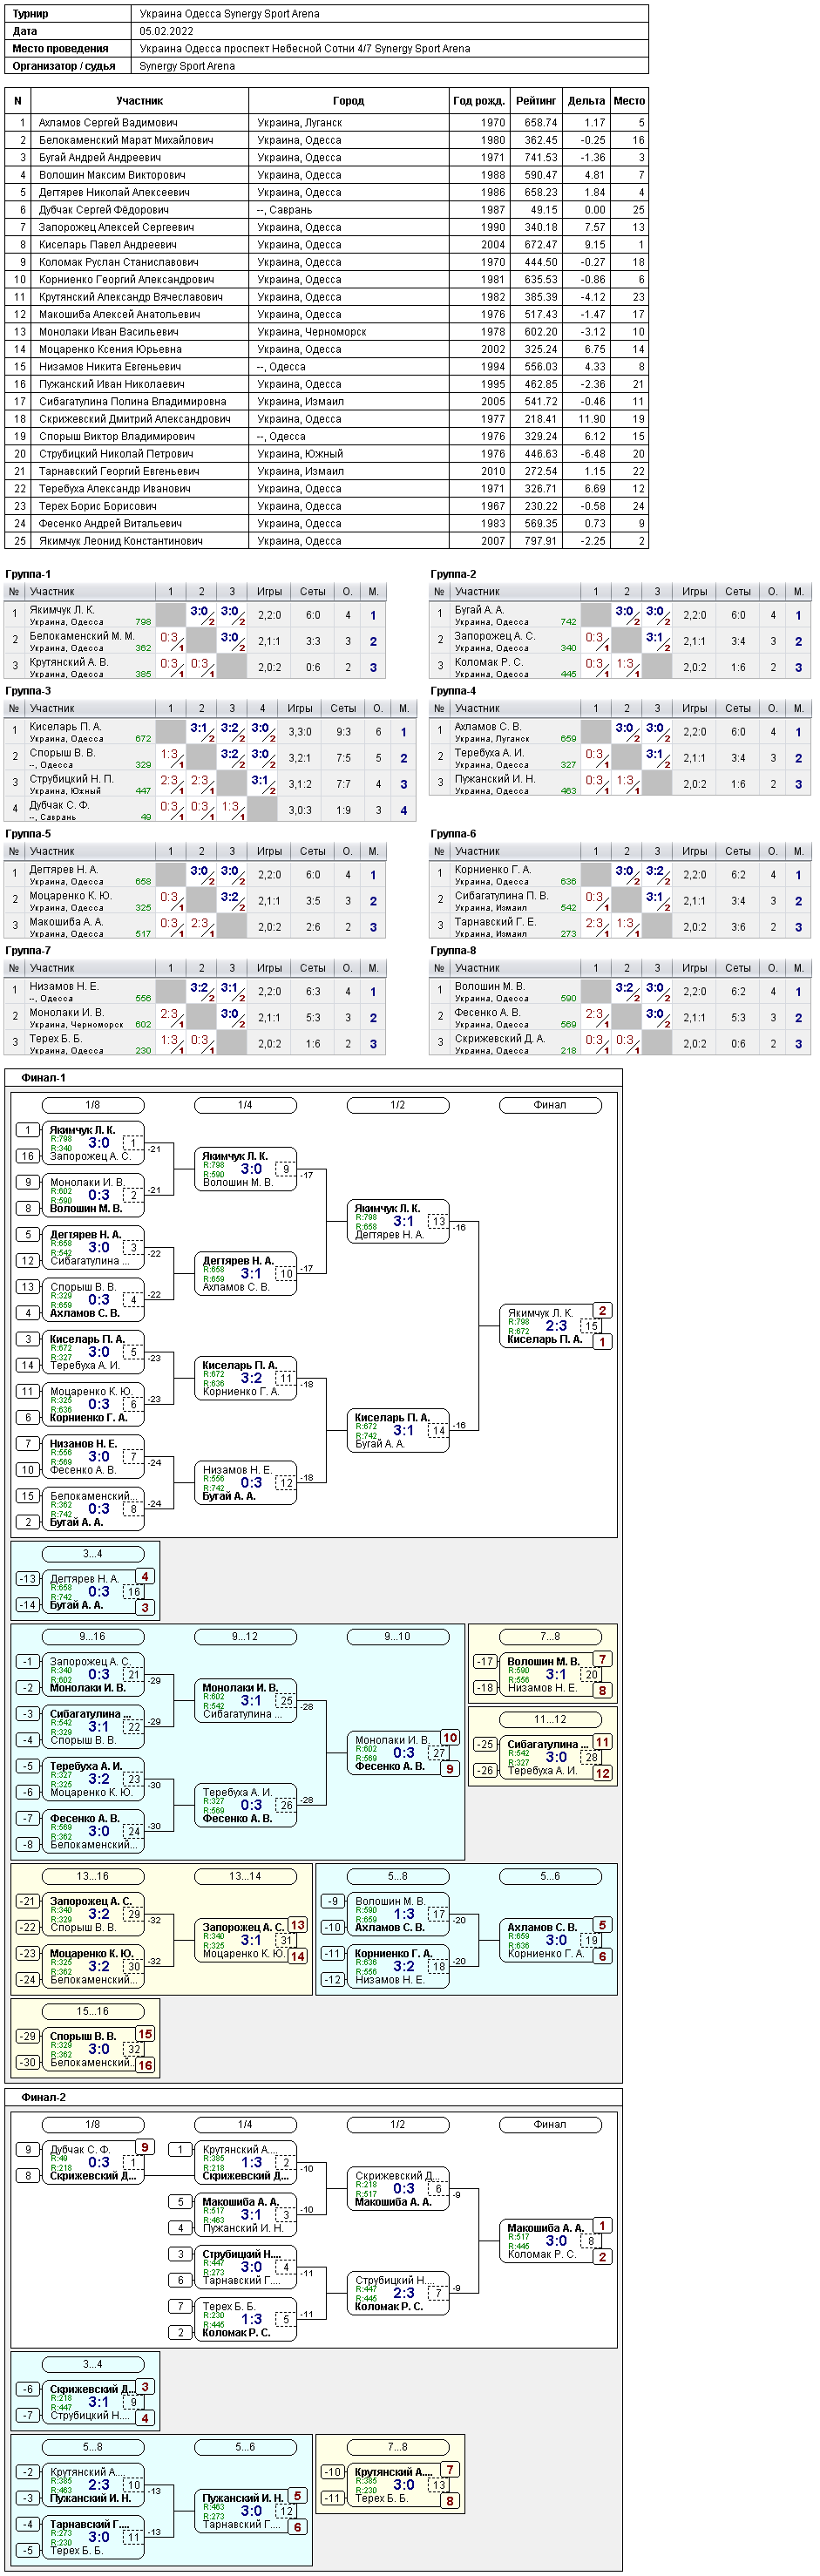Viewport: 820px width, 2576px height.
Task: Select the Финал-2 section title
Action: click(x=43, y=2097)
